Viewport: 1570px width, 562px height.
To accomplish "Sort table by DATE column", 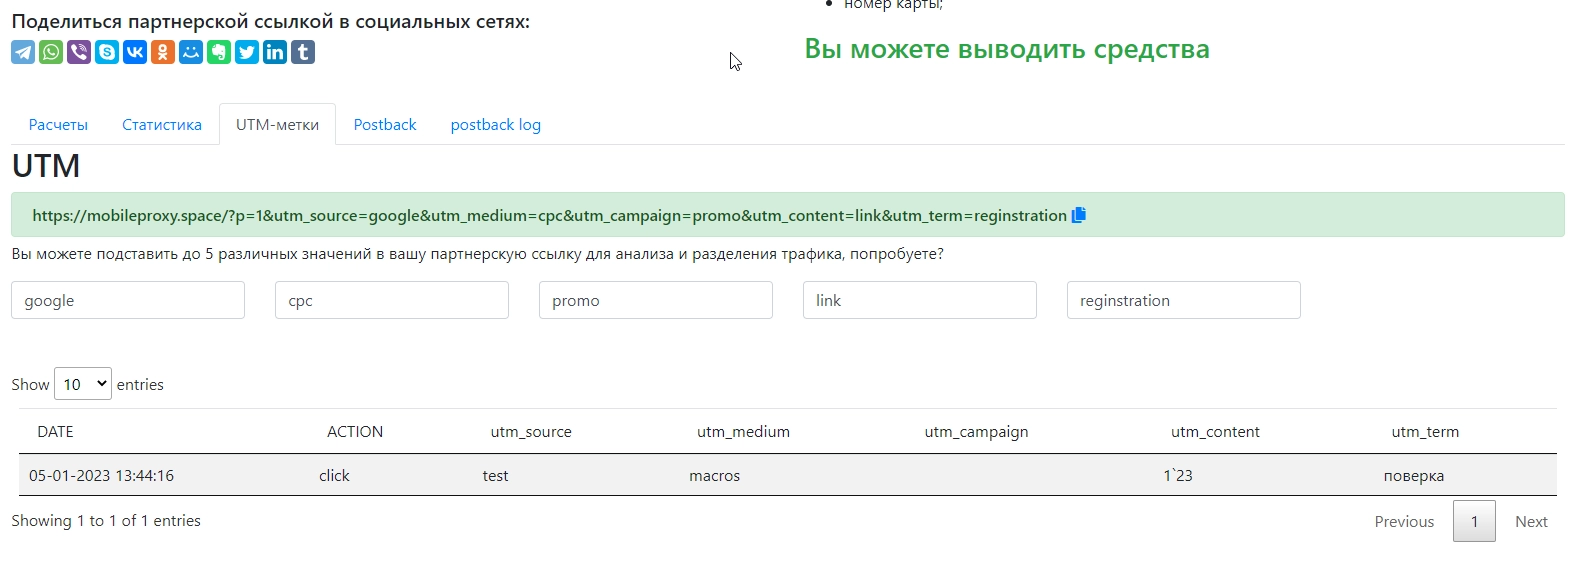I will [55, 432].
